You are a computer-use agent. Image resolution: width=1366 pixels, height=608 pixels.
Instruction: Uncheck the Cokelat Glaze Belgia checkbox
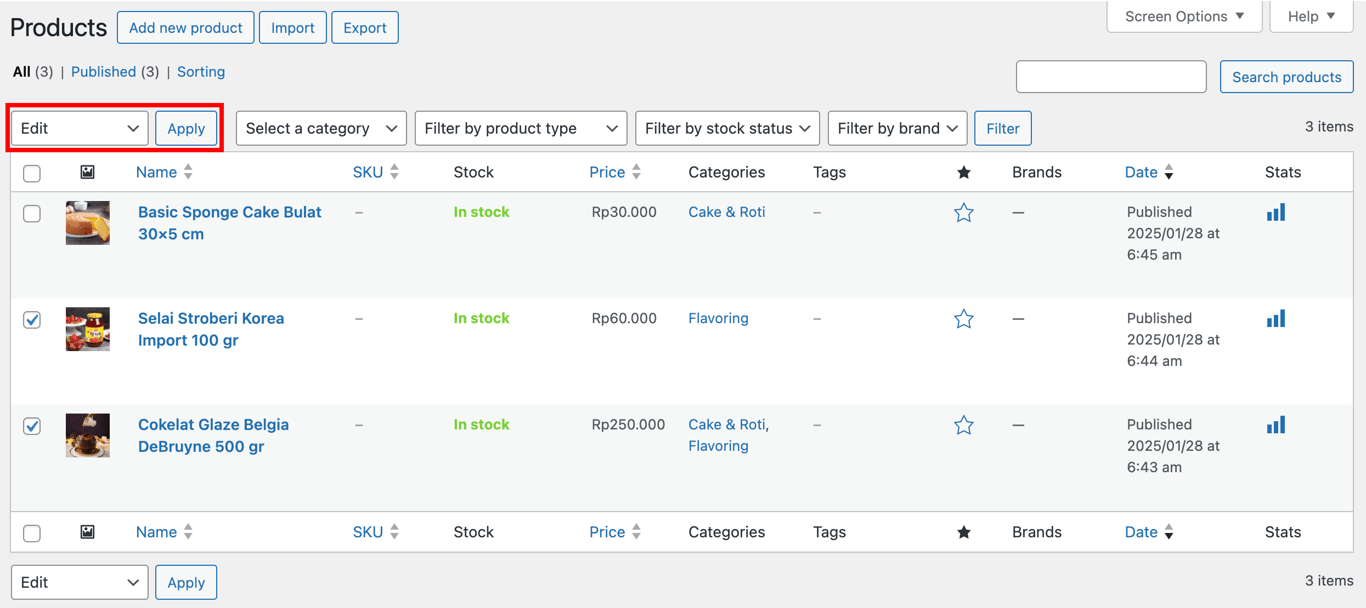pos(31,426)
